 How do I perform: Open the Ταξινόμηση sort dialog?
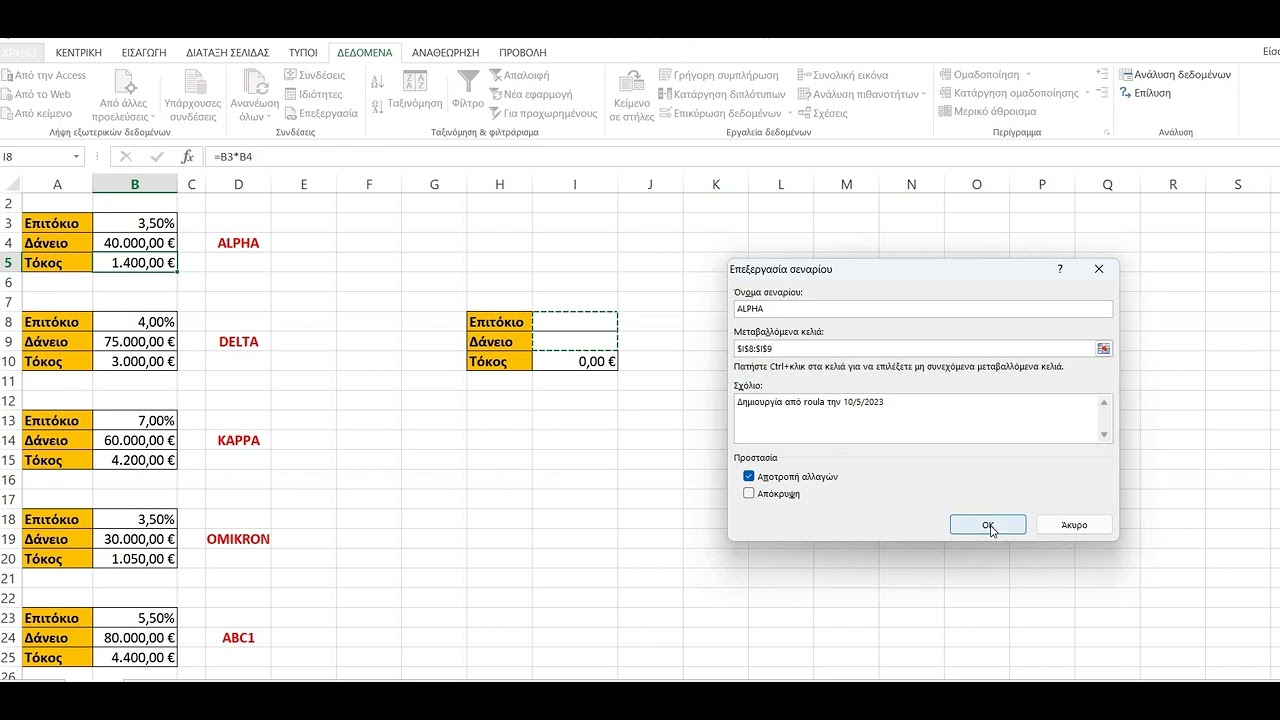point(415,91)
